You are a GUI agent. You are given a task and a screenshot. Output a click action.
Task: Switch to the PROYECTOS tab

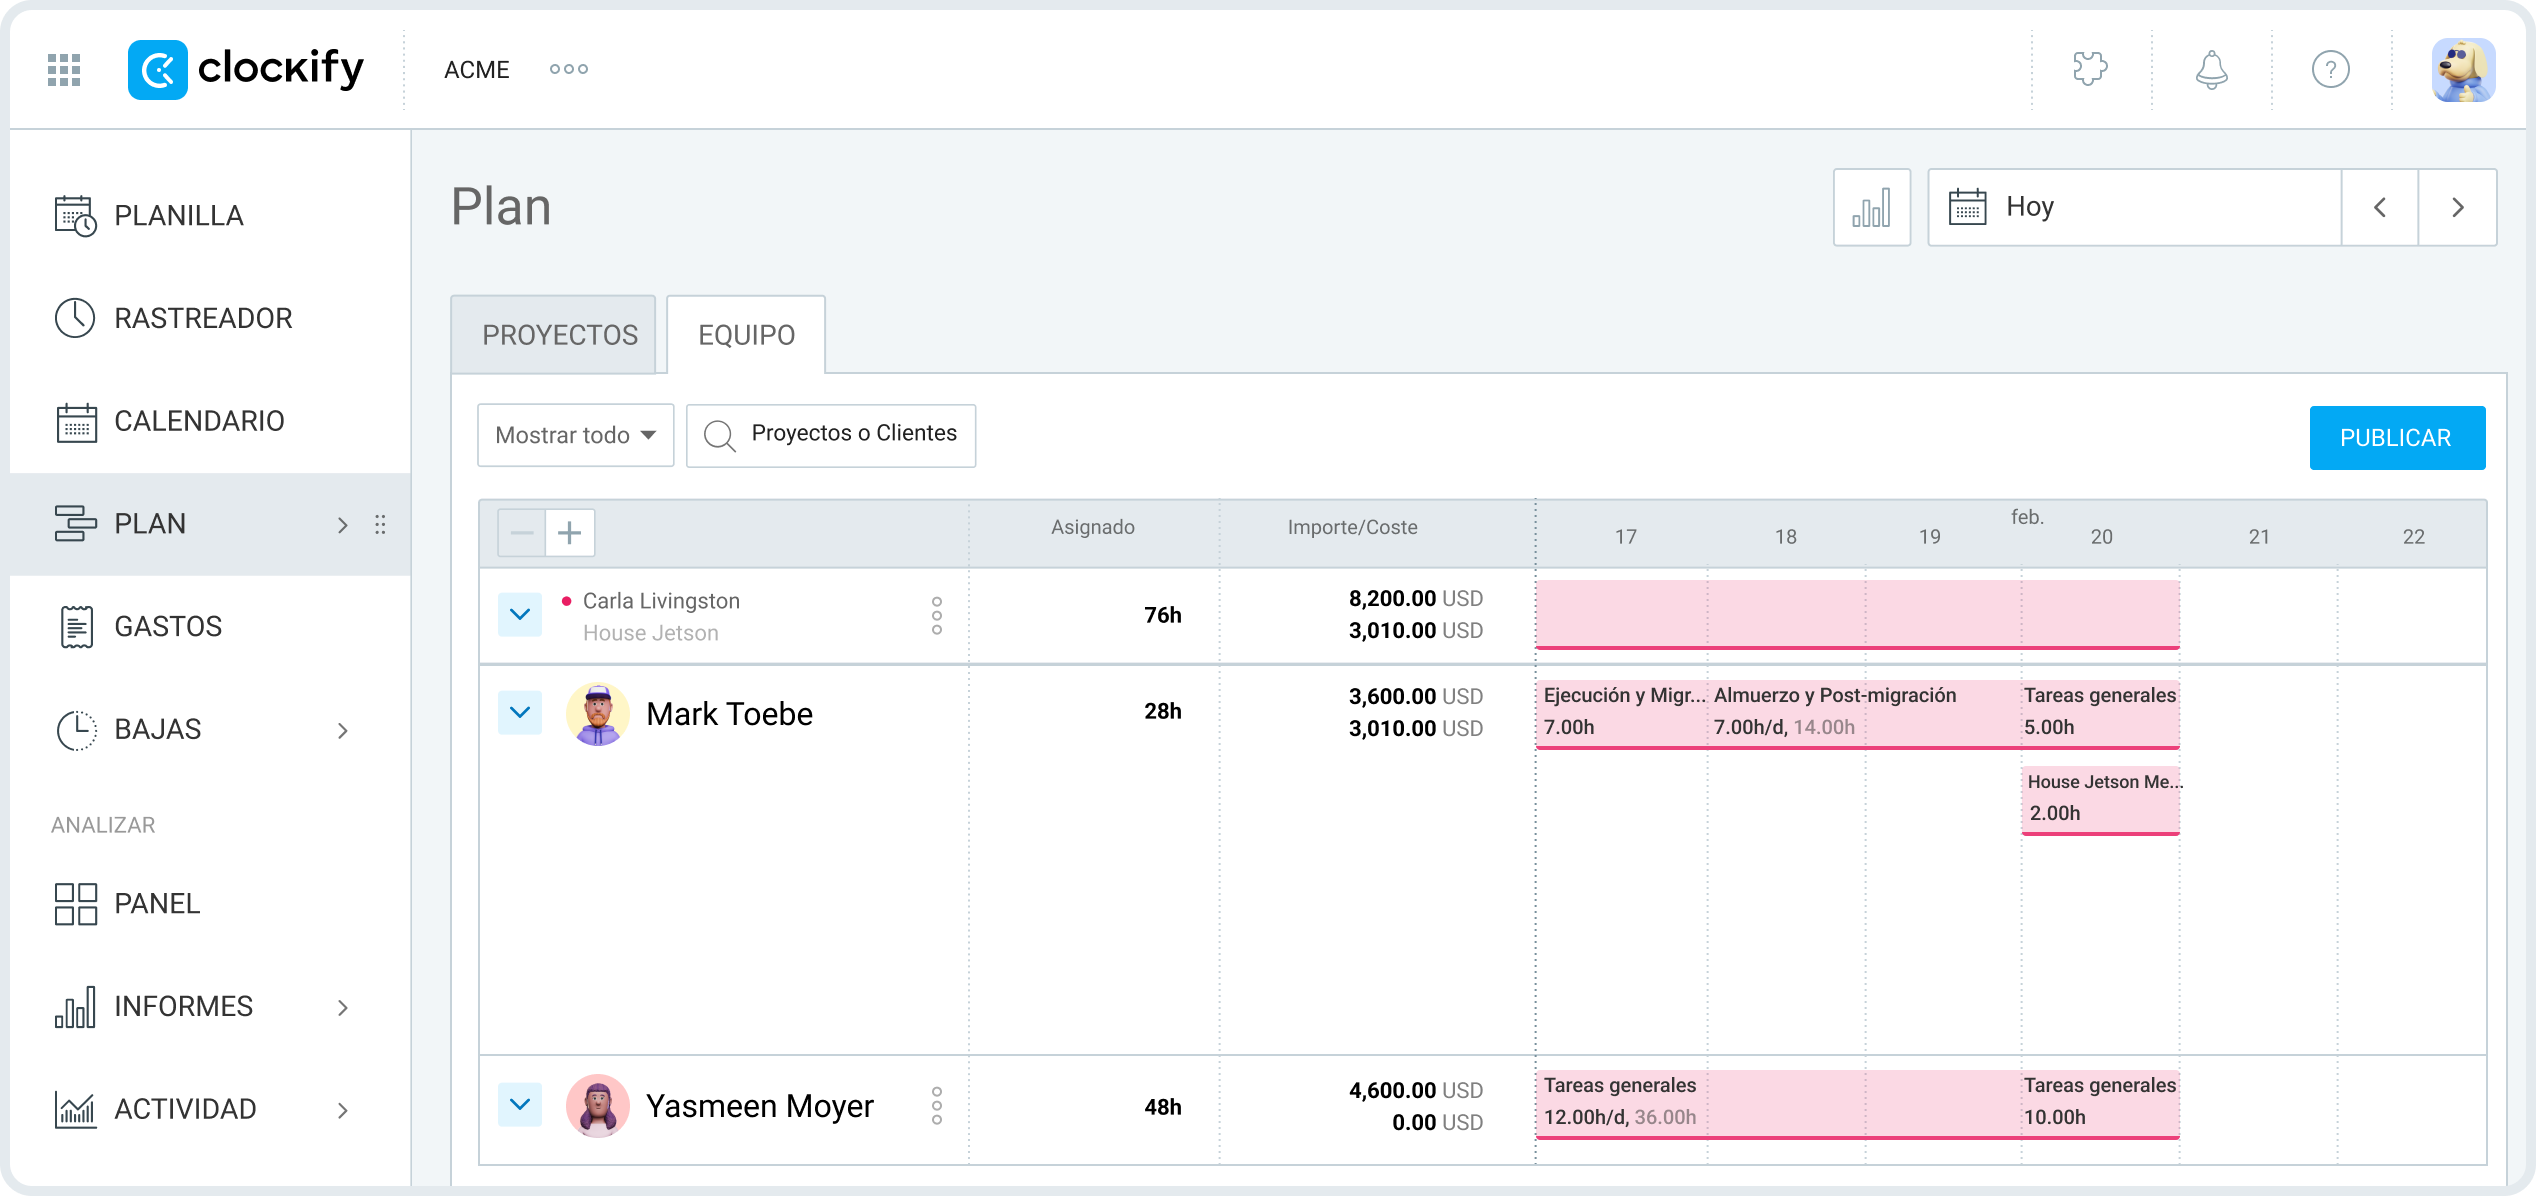tap(560, 334)
